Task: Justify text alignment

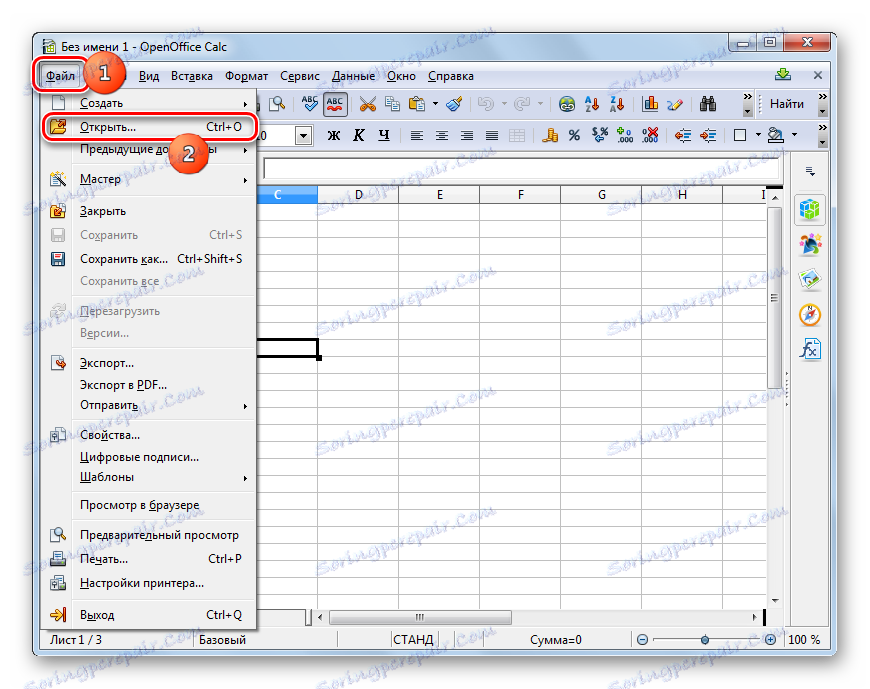Action: click(492, 135)
